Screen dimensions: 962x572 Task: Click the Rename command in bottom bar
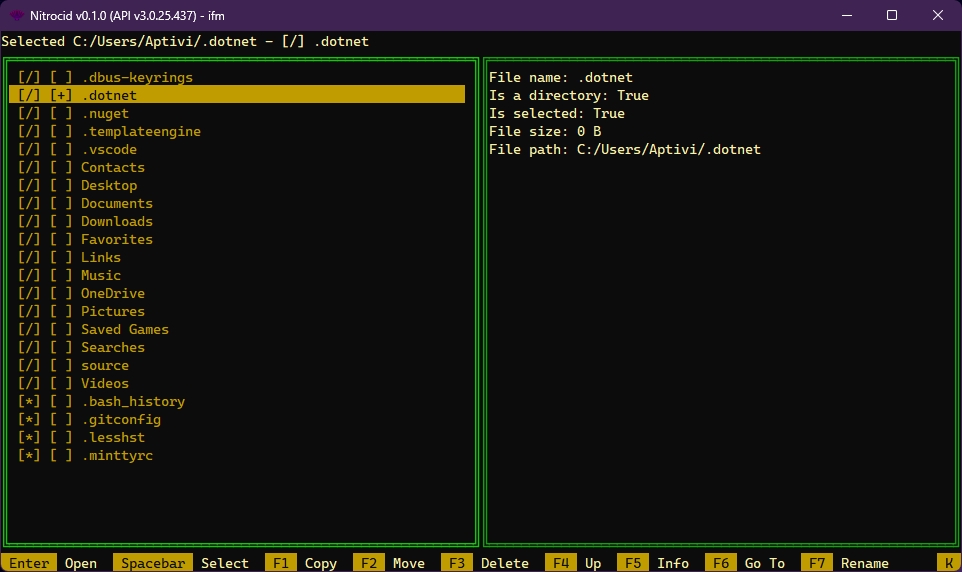click(864, 563)
